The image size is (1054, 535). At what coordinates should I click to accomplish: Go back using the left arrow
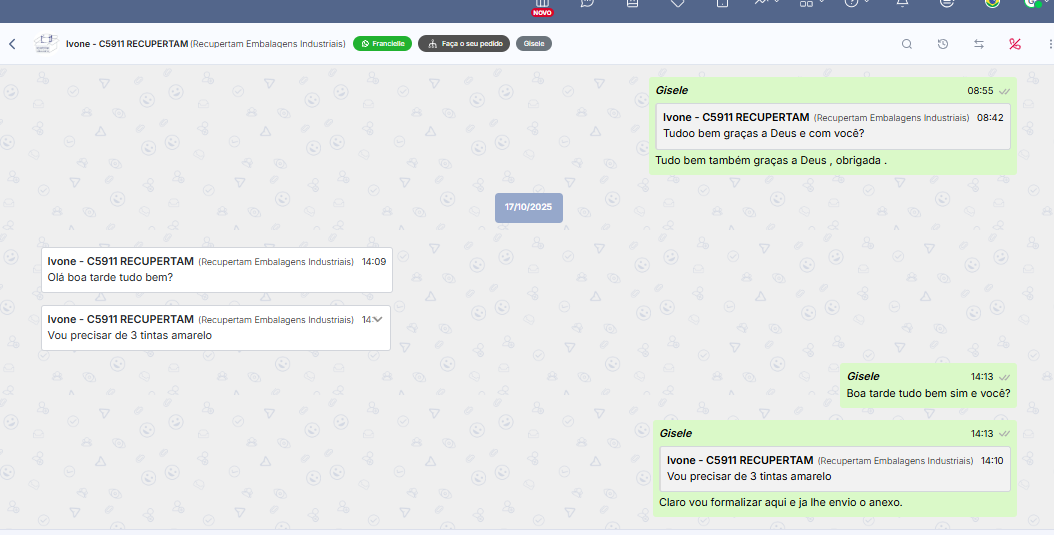[x=12, y=44]
